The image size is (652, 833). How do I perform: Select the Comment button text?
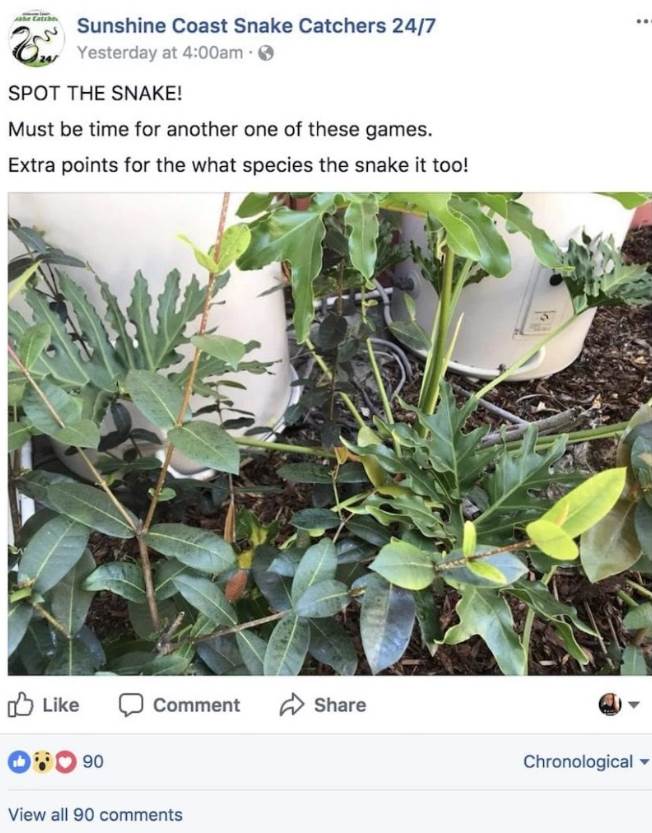point(197,706)
